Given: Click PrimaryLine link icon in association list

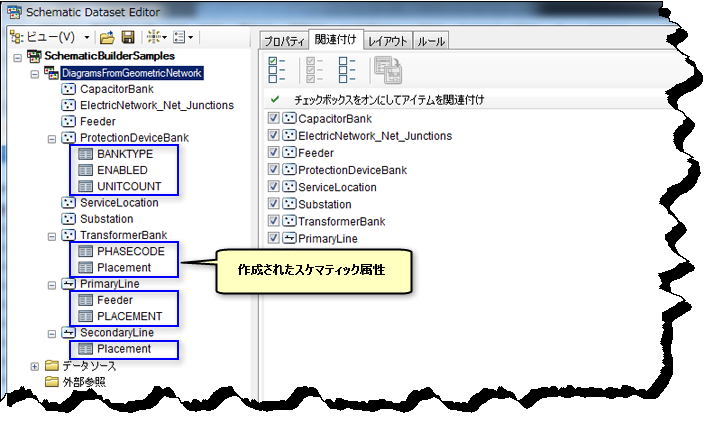Looking at the screenshot, I should click(289, 238).
